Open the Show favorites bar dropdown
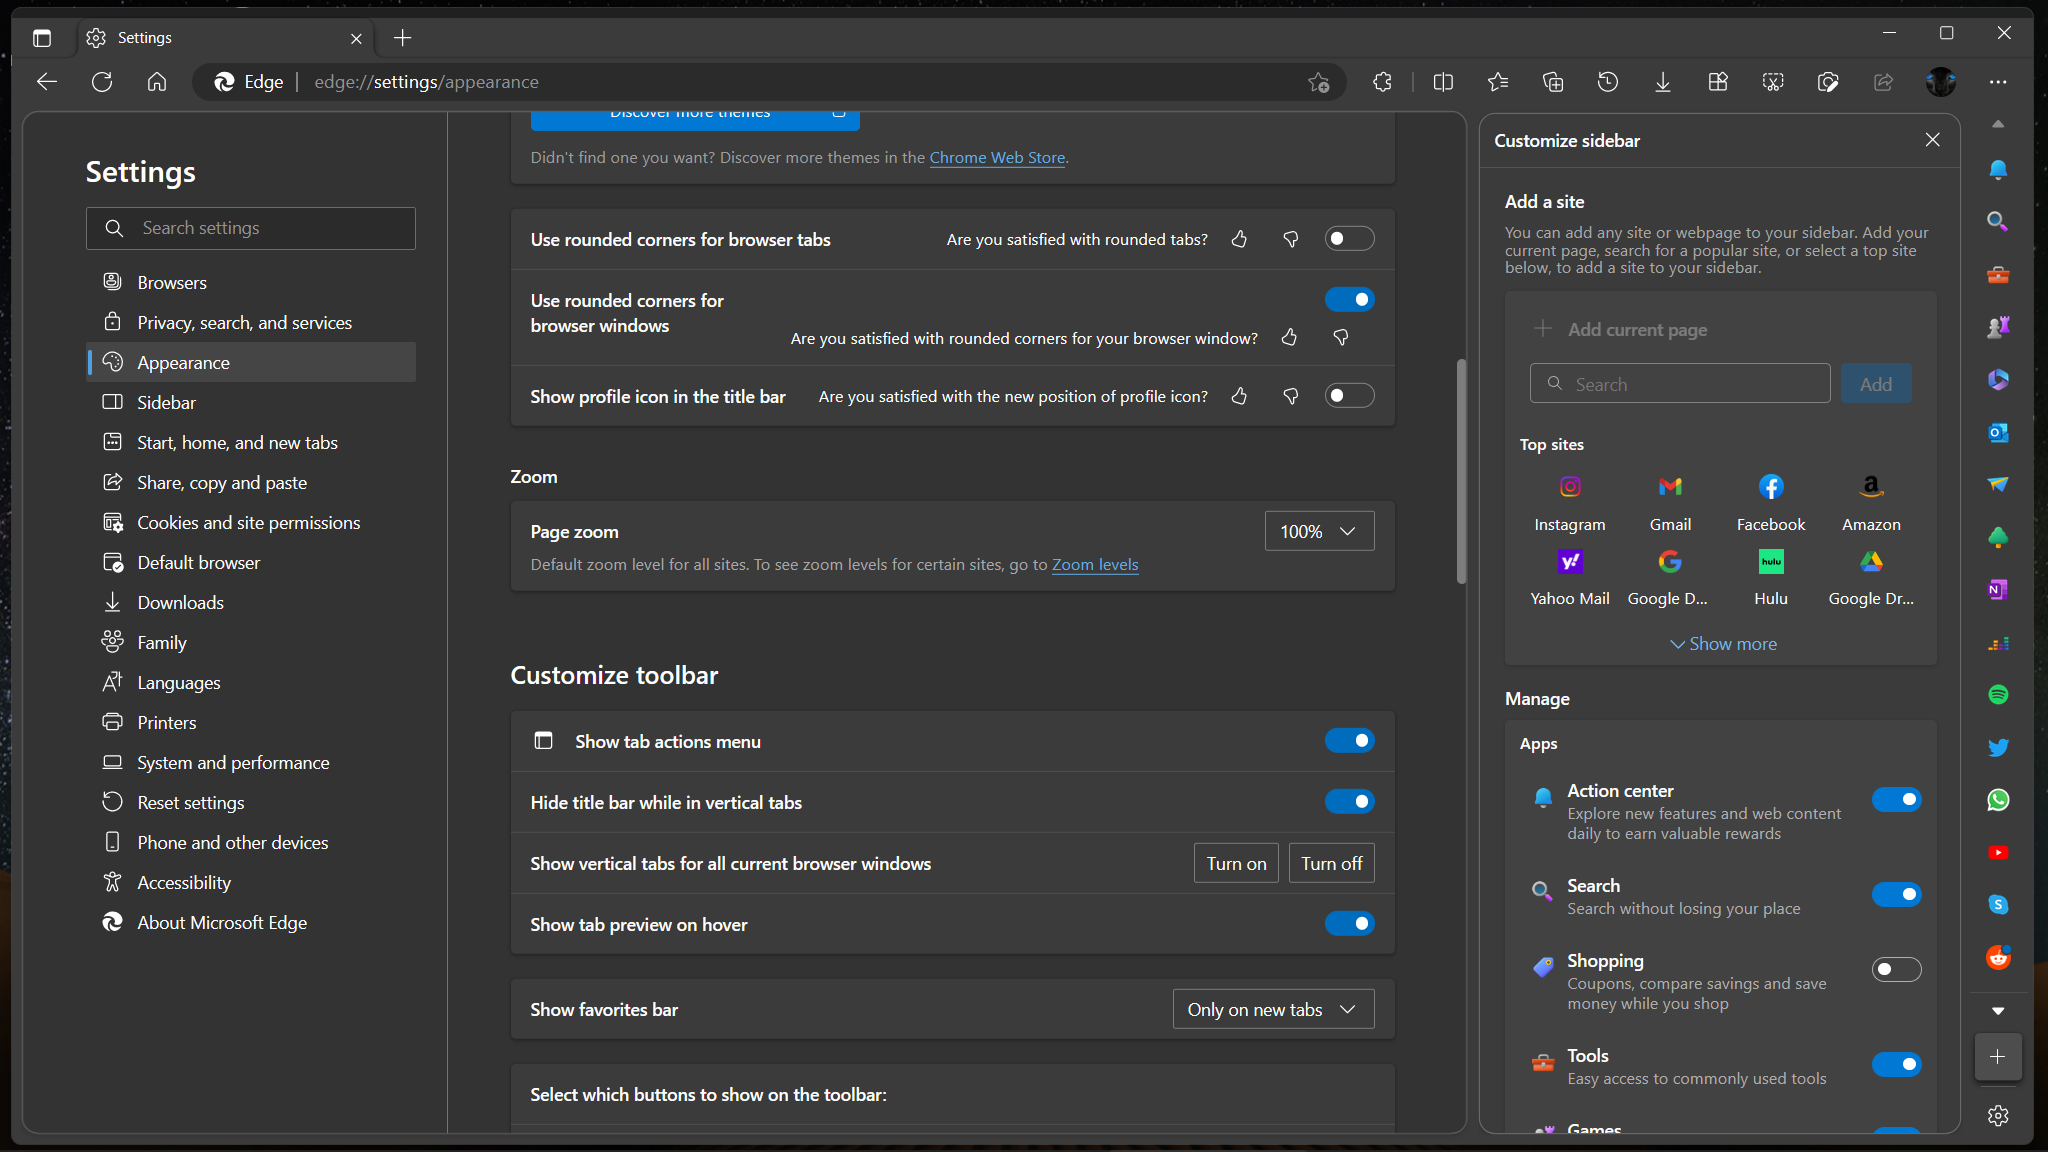Screen dimensions: 2048x1152 point(1272,1009)
